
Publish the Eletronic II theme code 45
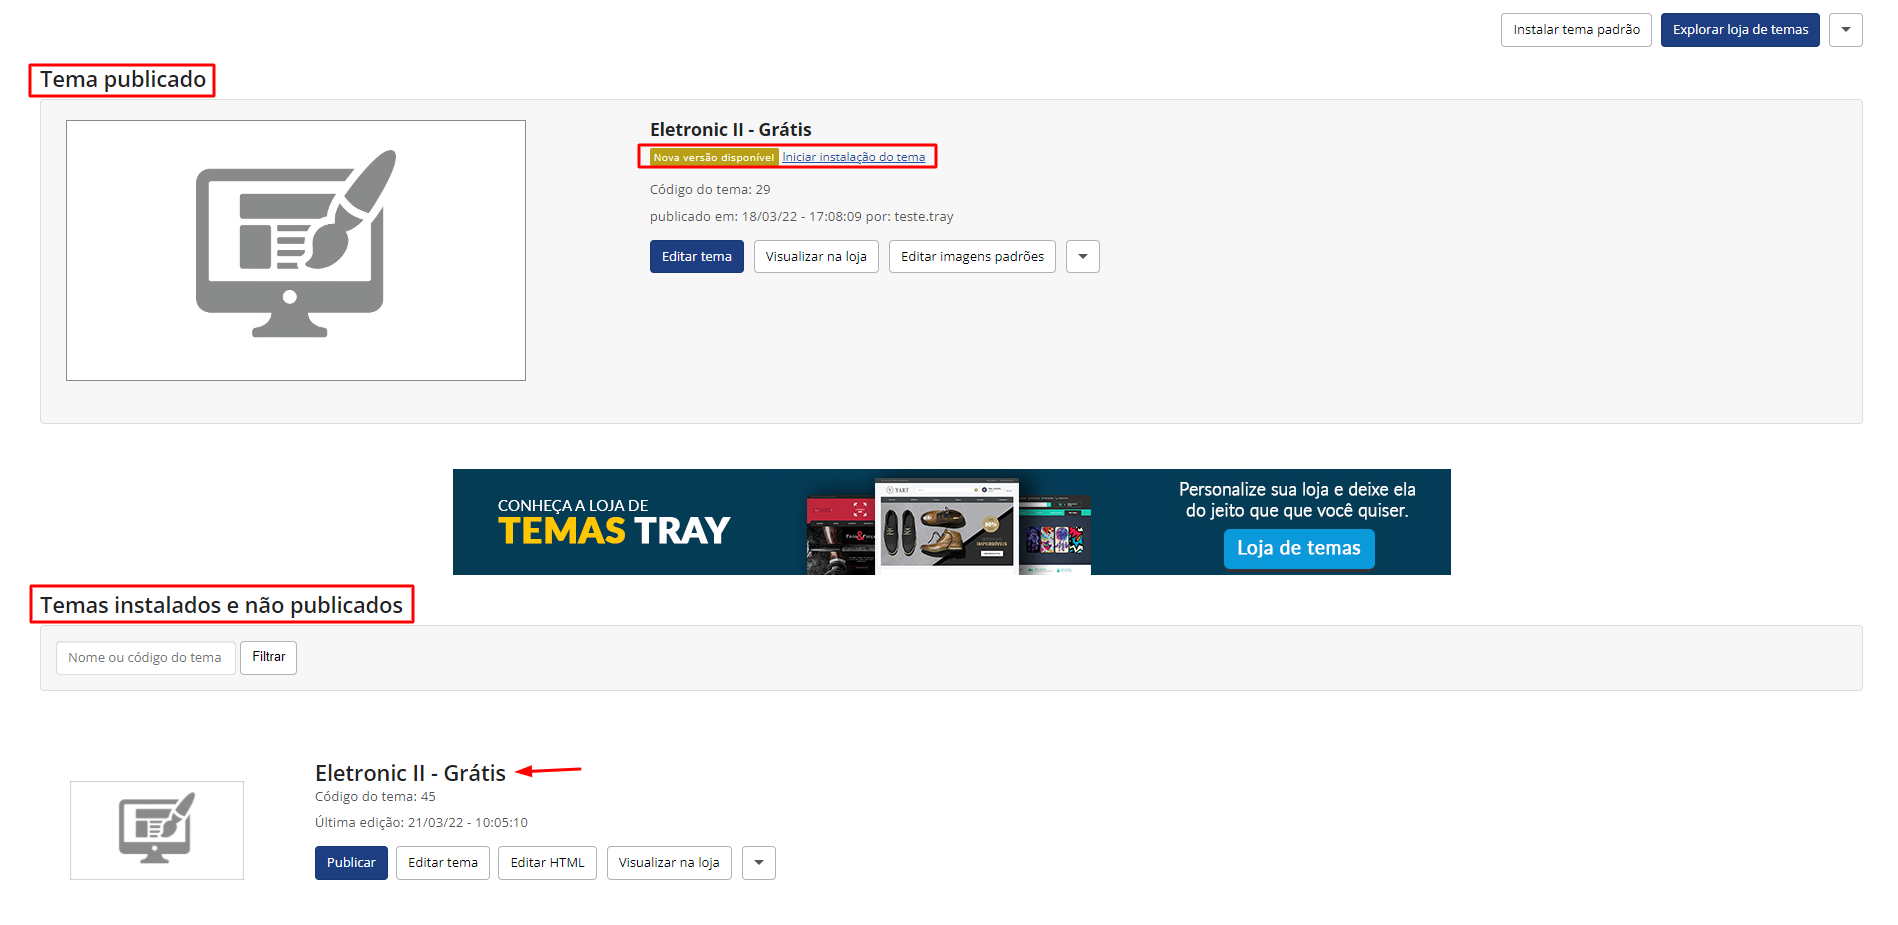click(x=351, y=863)
